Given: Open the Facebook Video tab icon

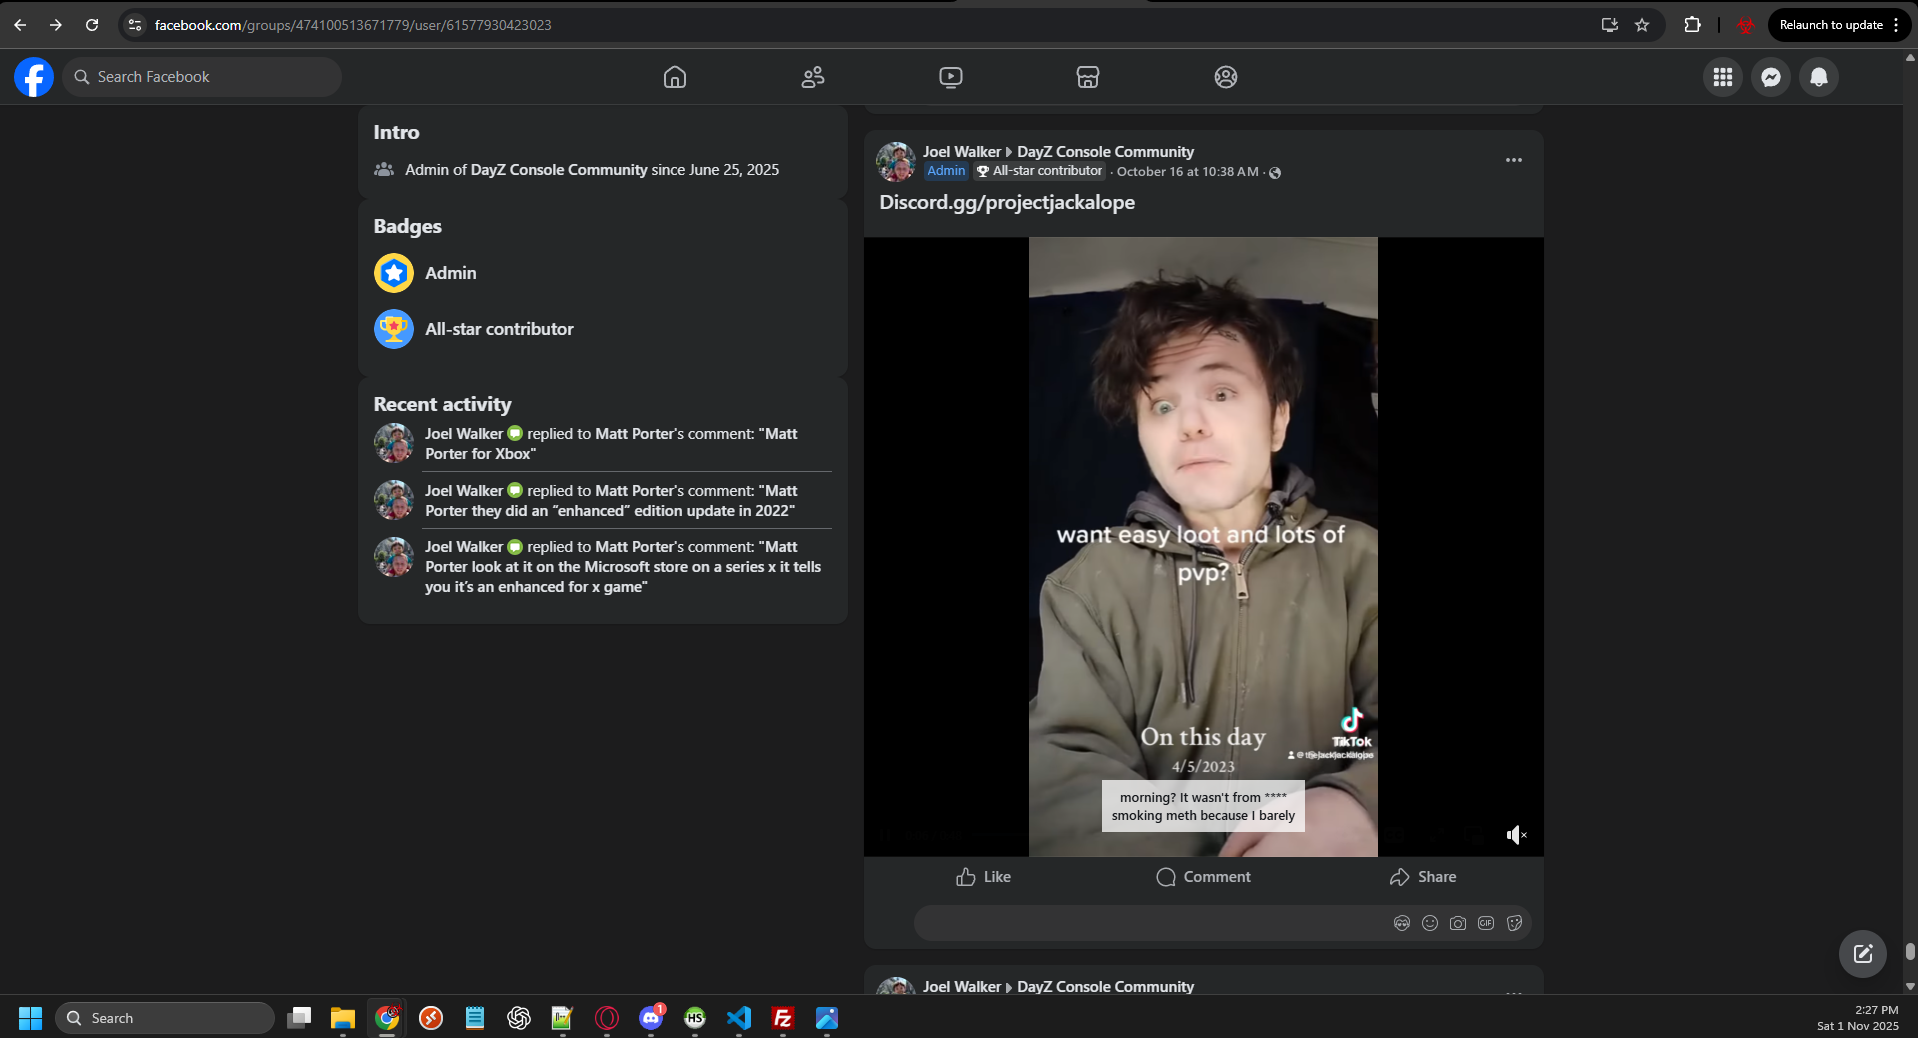Looking at the screenshot, I should tap(951, 77).
